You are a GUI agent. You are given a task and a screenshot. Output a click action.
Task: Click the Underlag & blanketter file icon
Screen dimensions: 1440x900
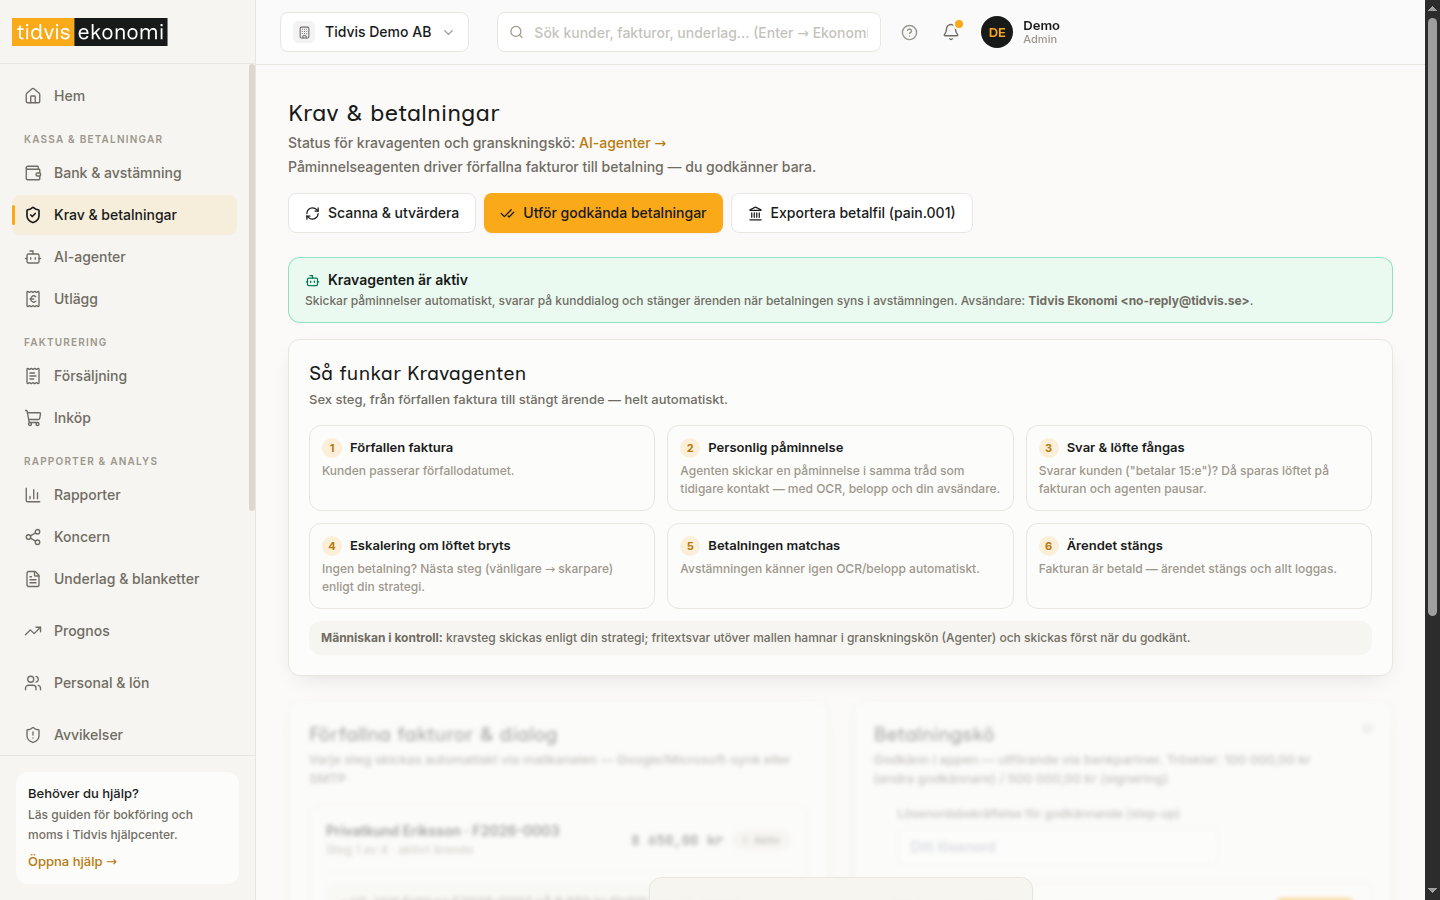click(33, 579)
